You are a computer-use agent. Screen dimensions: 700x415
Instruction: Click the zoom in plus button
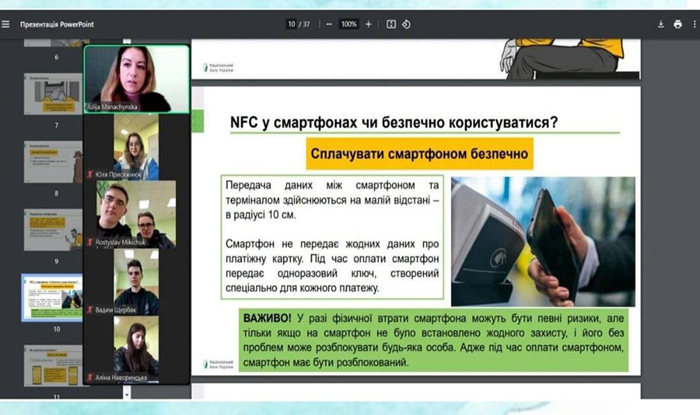point(369,23)
